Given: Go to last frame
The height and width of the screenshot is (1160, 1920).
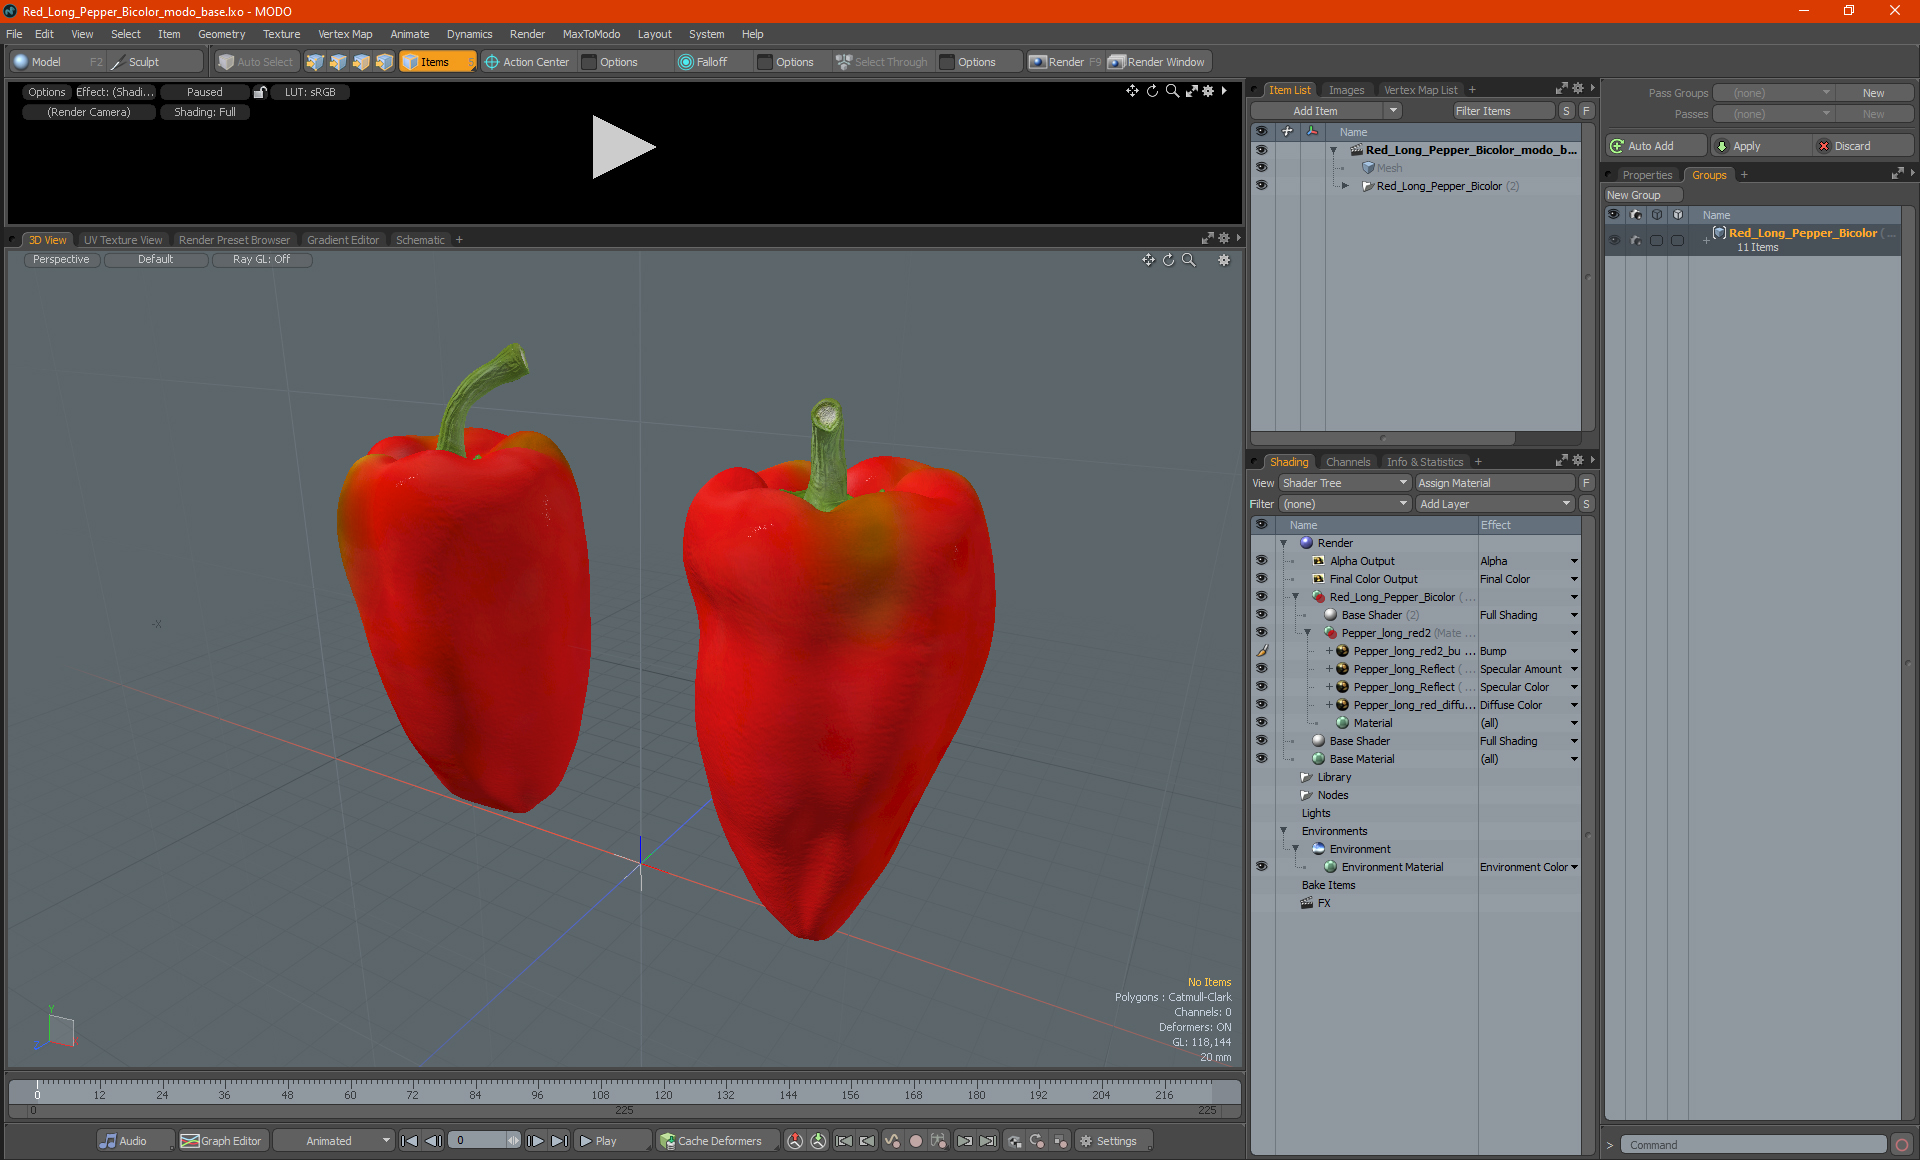Looking at the screenshot, I should pyautogui.click(x=559, y=1141).
